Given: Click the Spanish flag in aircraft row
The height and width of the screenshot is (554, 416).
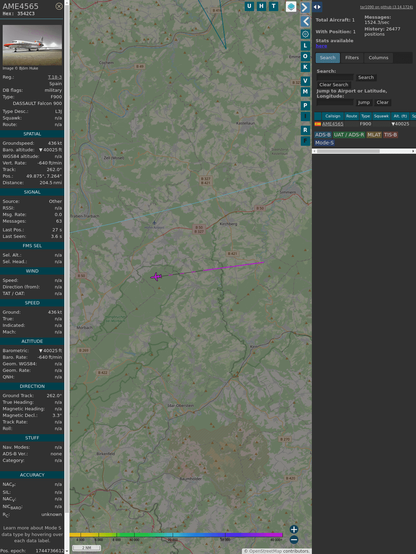Looking at the screenshot, I should point(318,124).
